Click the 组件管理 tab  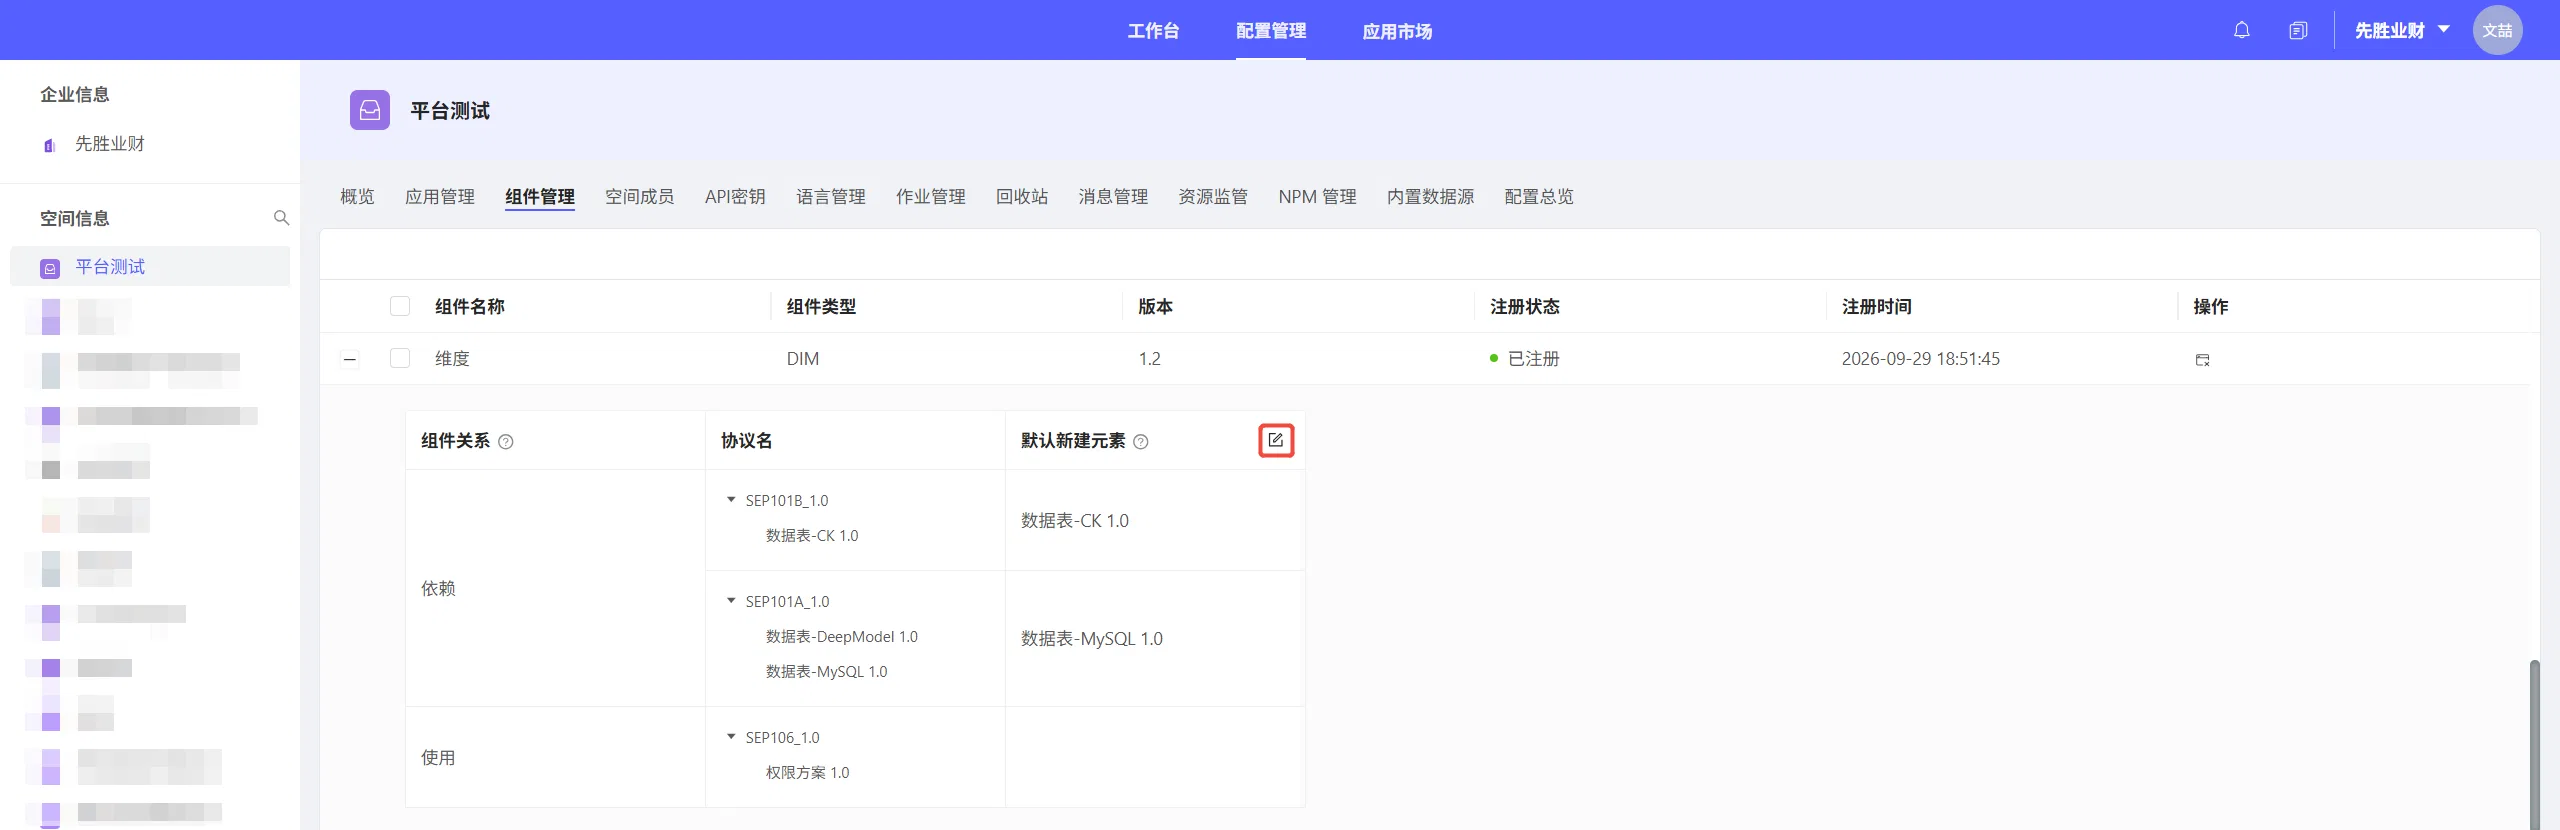click(540, 197)
